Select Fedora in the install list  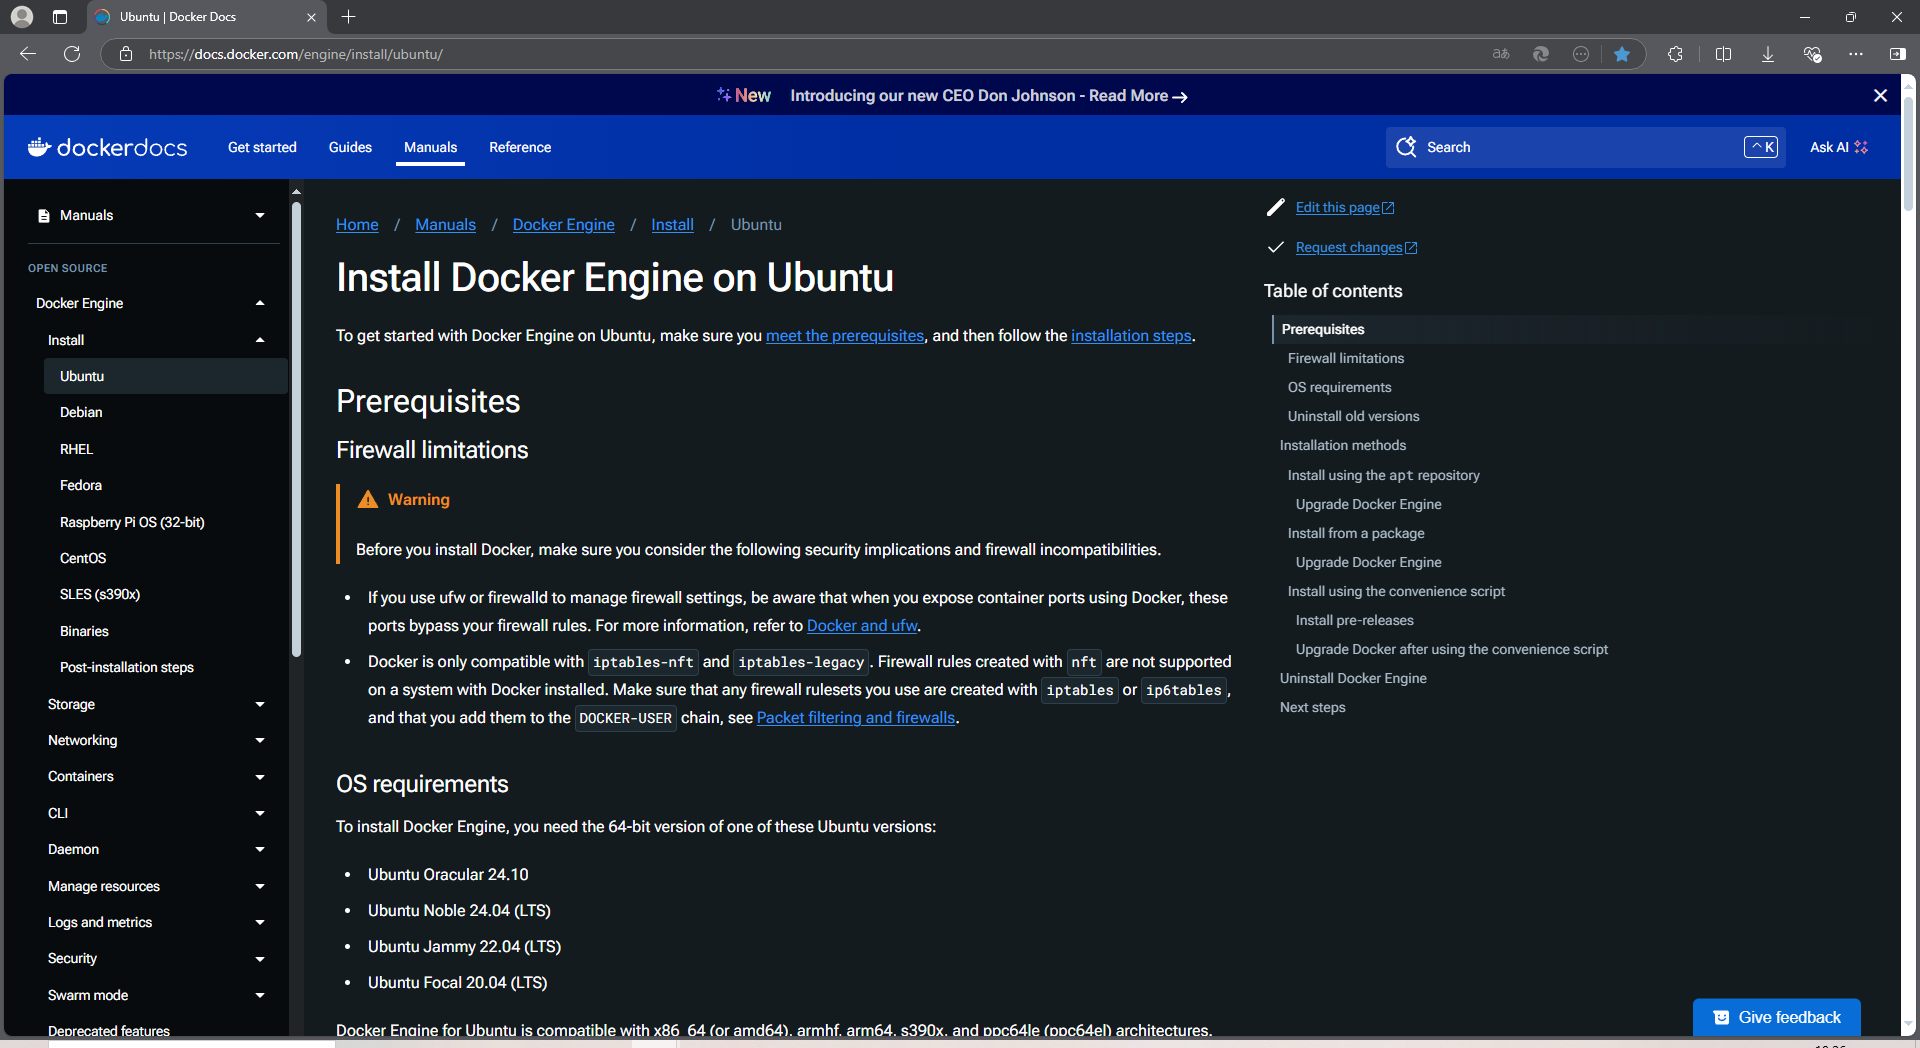(81, 485)
